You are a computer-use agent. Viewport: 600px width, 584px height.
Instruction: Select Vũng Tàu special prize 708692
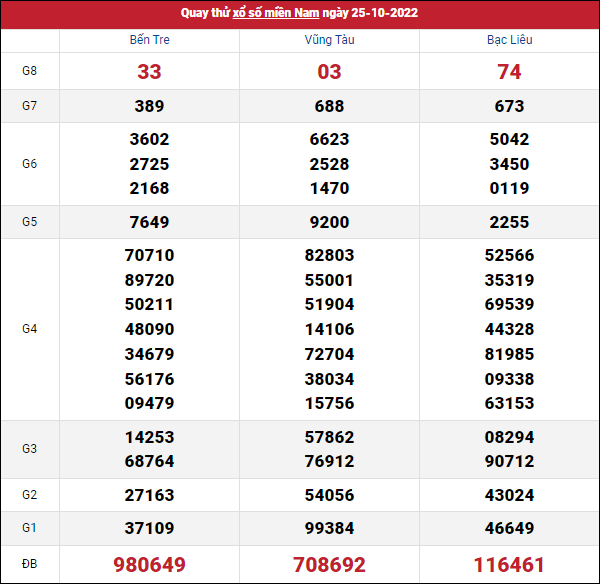pyautogui.click(x=329, y=564)
